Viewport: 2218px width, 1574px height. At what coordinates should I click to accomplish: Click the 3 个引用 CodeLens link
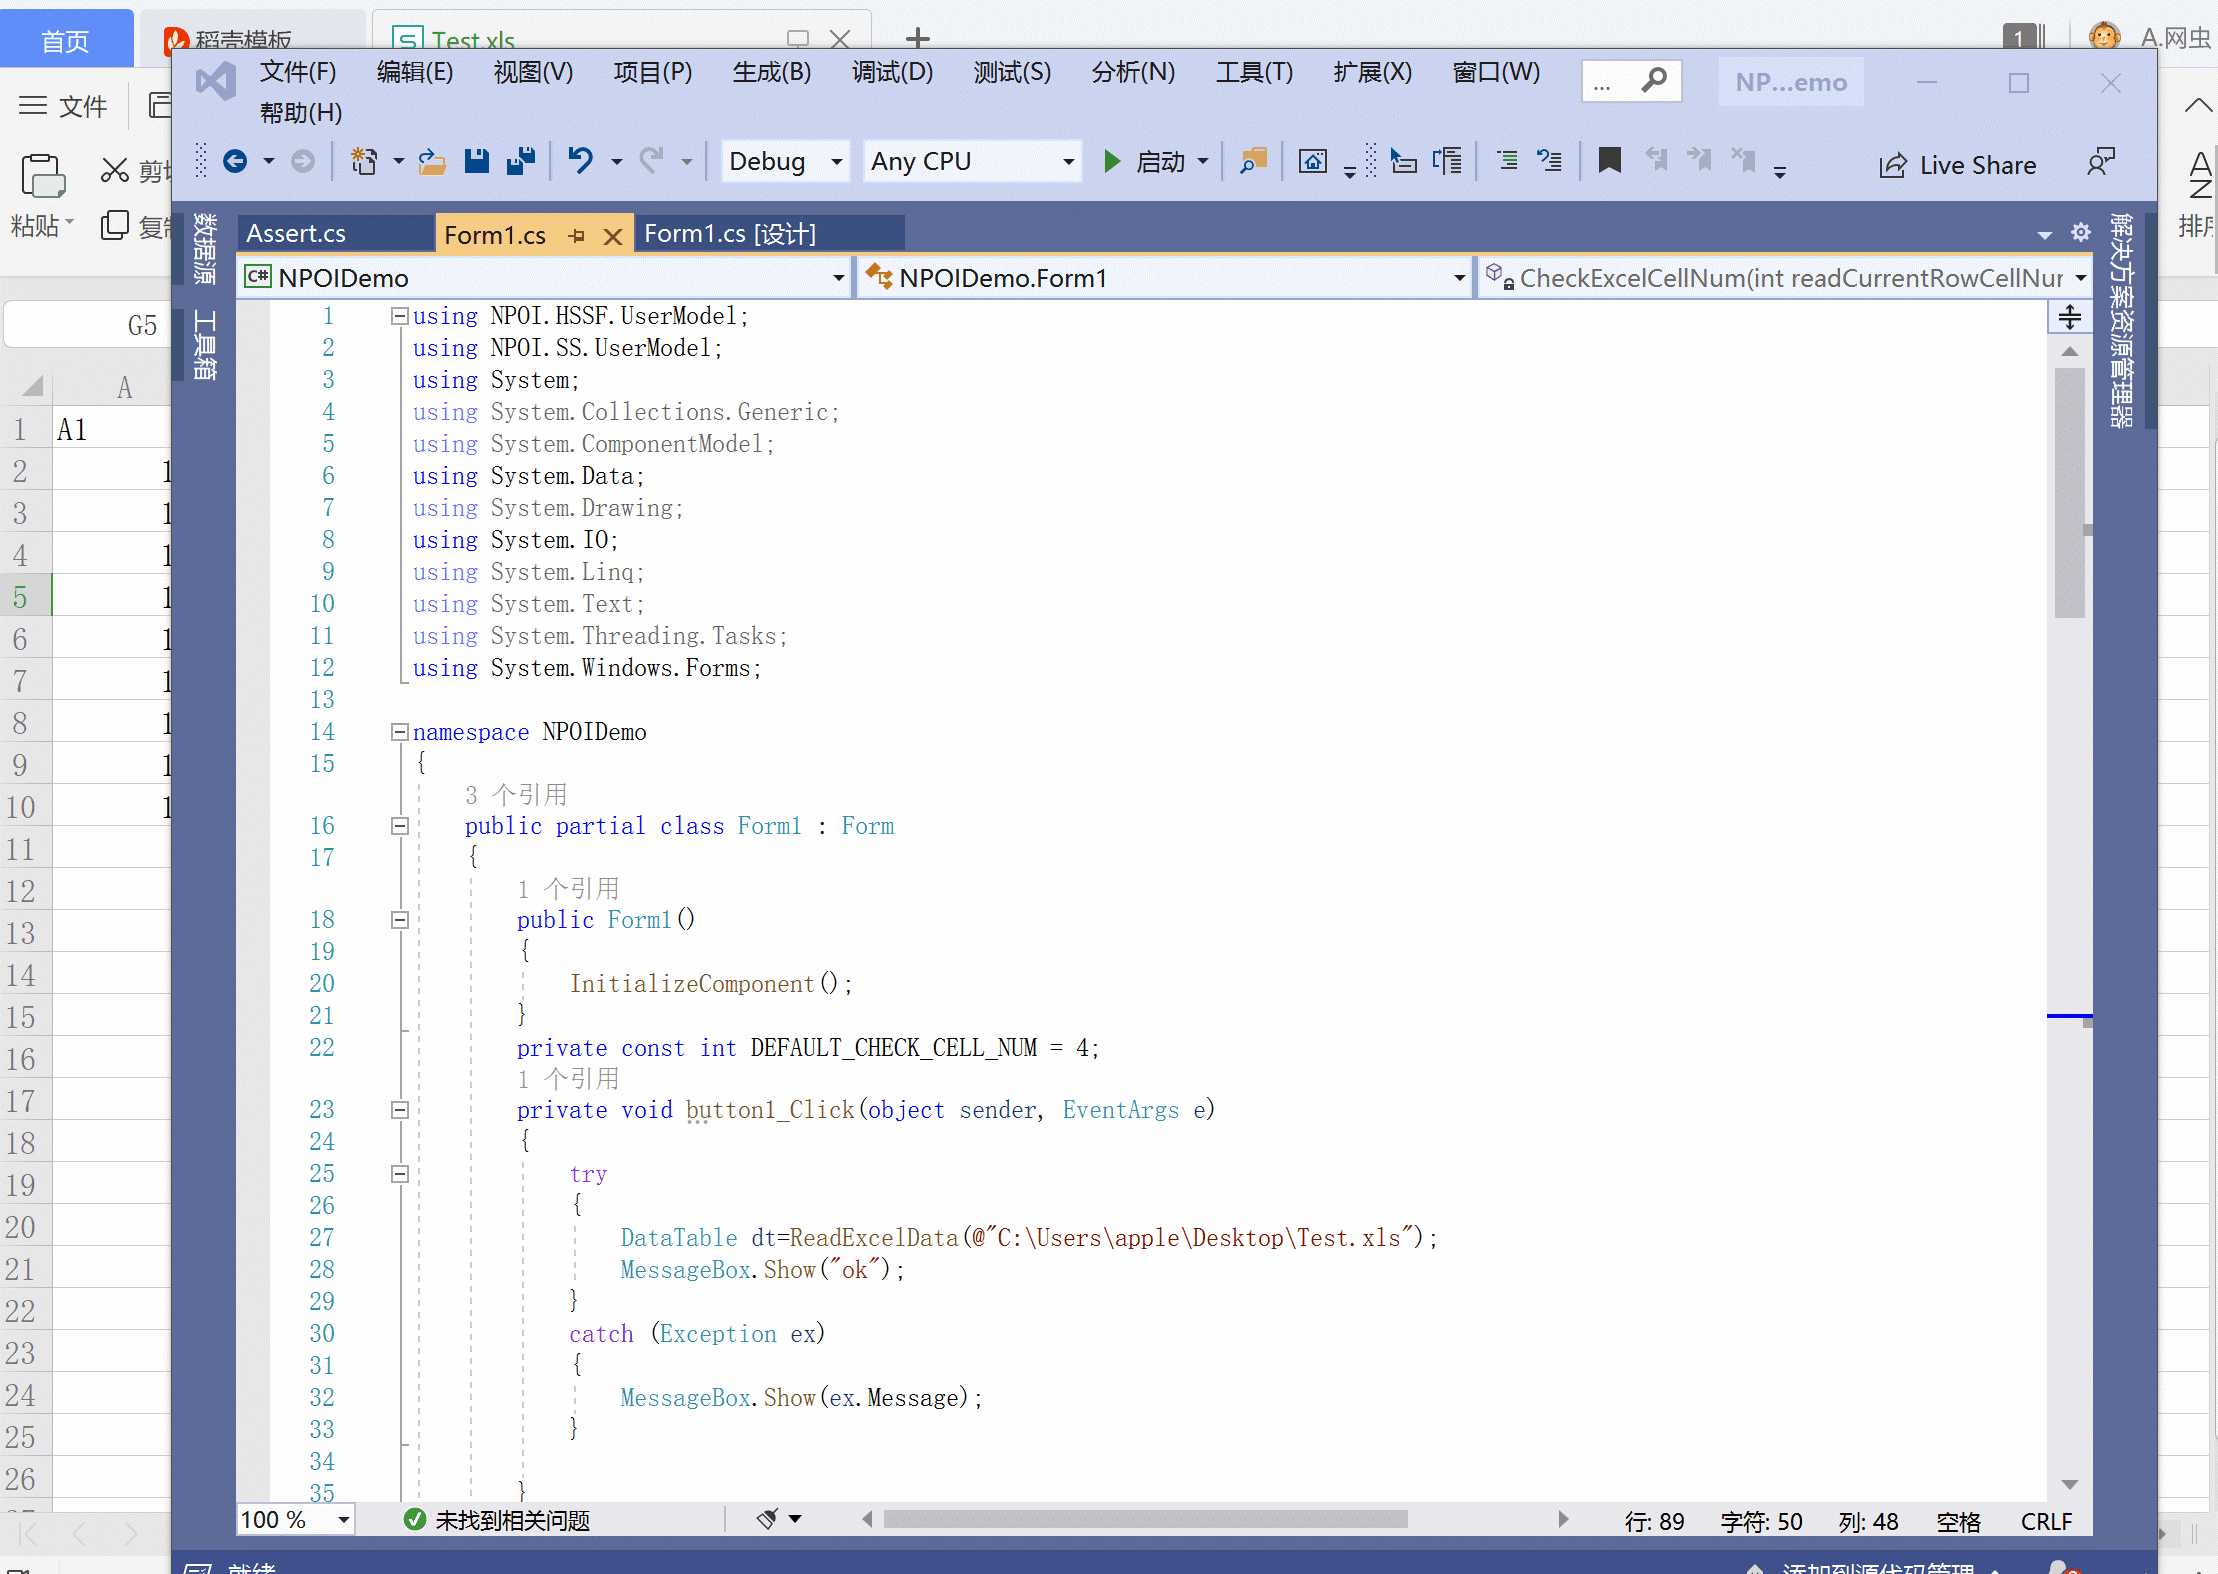pos(516,795)
